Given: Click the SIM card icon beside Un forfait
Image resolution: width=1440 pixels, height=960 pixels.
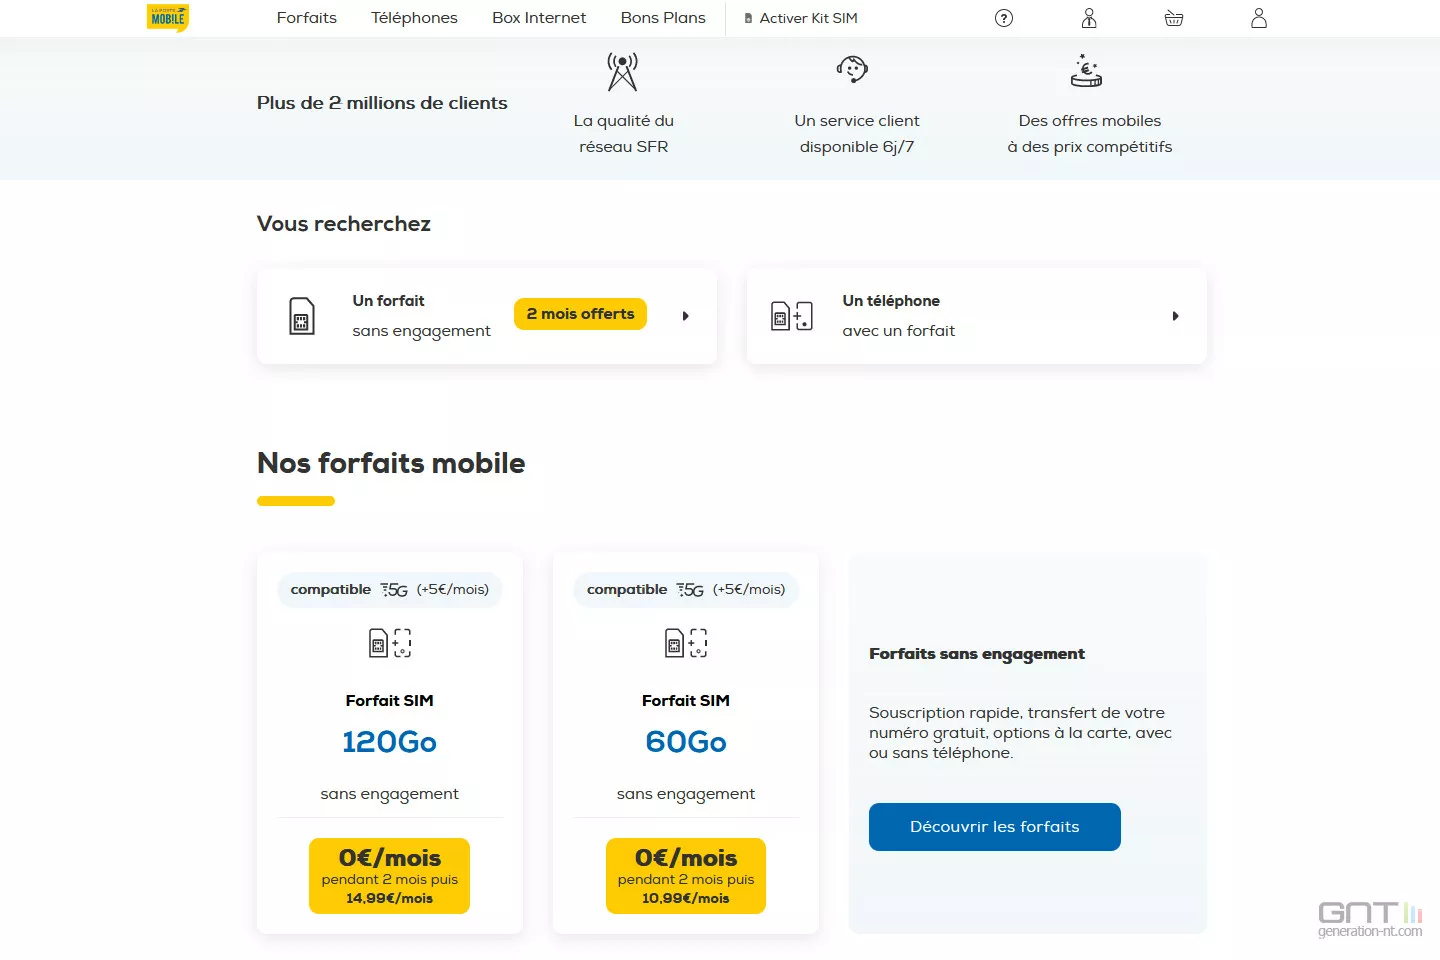Looking at the screenshot, I should coord(301,316).
